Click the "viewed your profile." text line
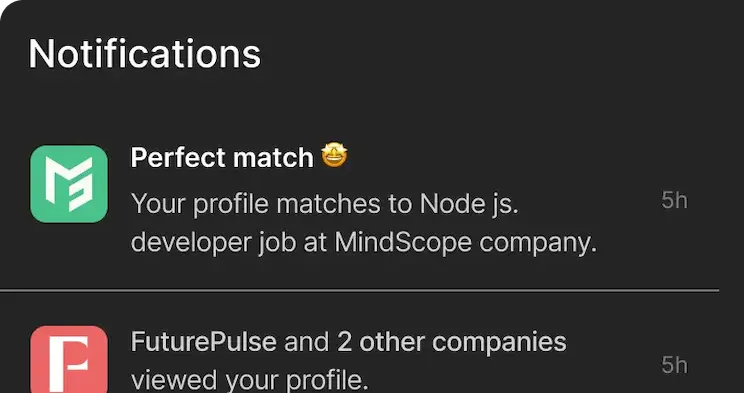 (x=250, y=380)
